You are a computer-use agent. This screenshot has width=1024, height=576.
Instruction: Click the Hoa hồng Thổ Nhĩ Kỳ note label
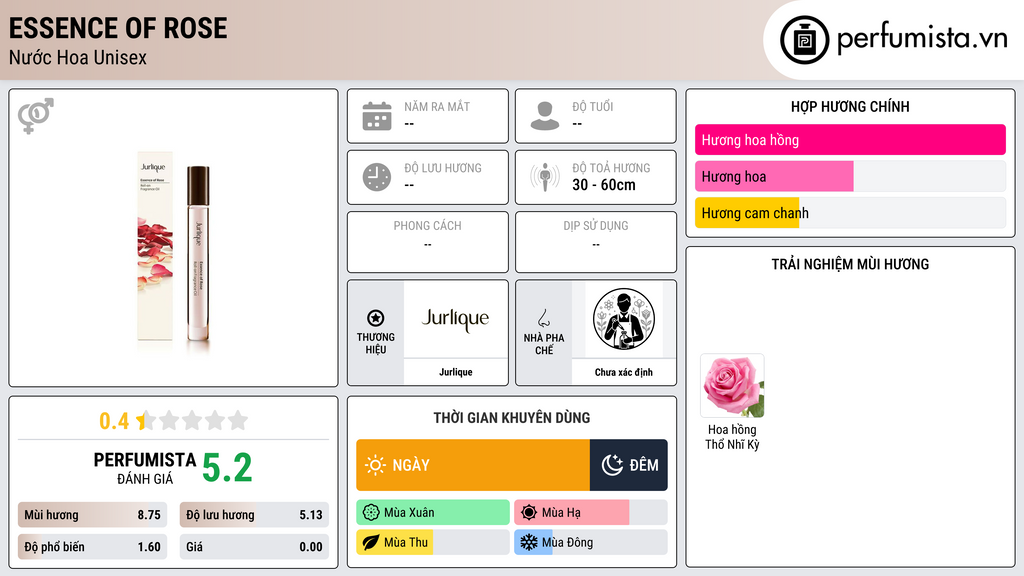click(x=732, y=437)
